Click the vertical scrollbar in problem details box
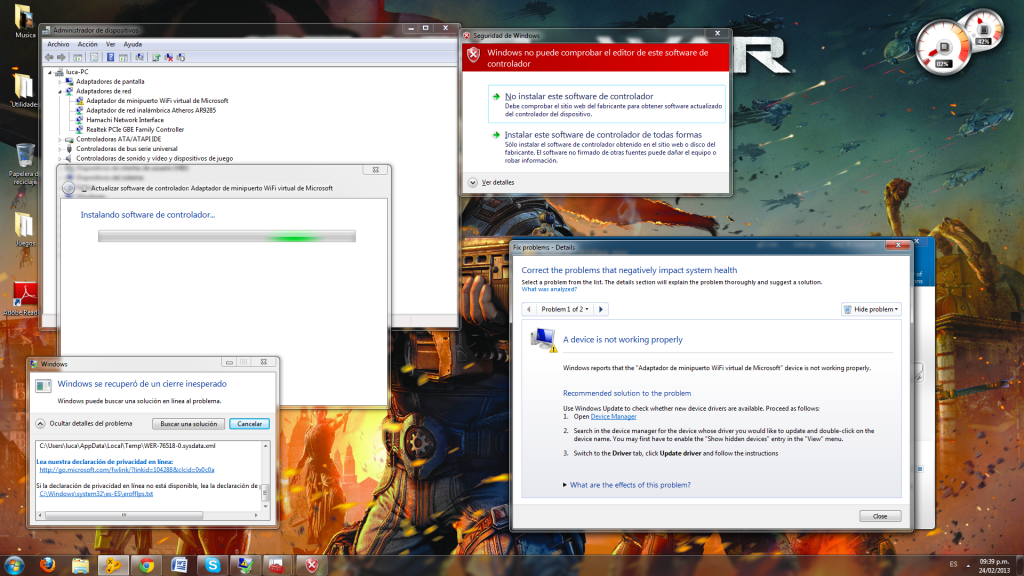1024x576 pixels. (265, 476)
